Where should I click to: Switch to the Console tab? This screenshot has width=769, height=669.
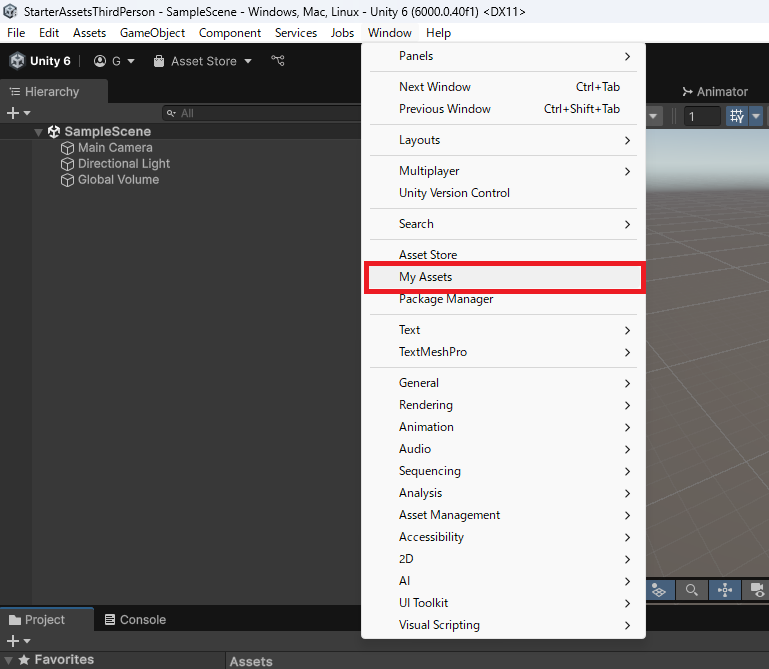(x=136, y=619)
